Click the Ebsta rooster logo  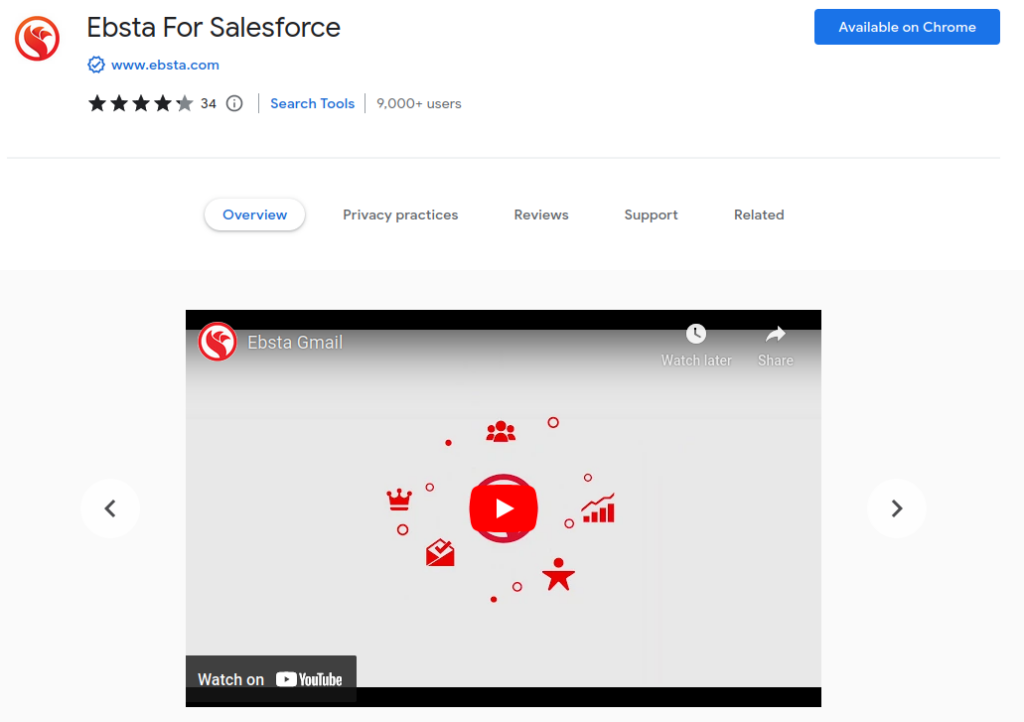[37, 39]
